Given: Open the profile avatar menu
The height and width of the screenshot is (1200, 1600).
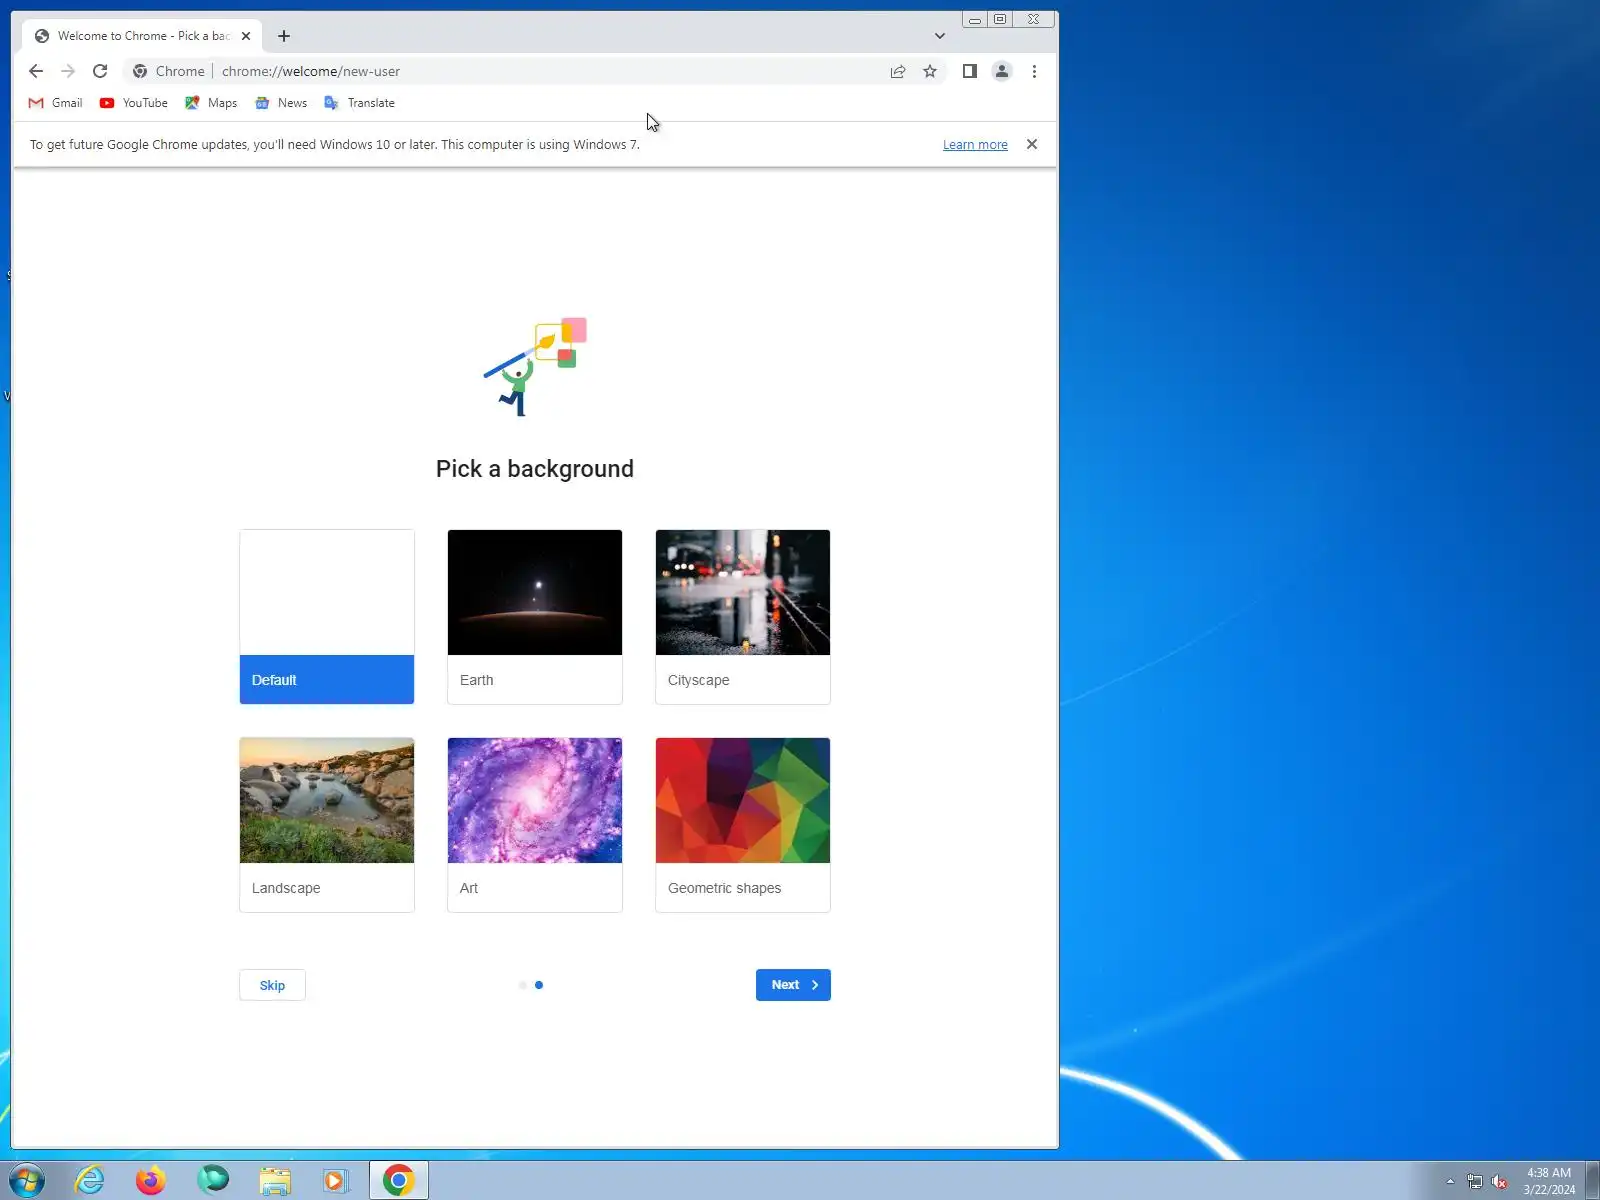Looking at the screenshot, I should (1001, 71).
